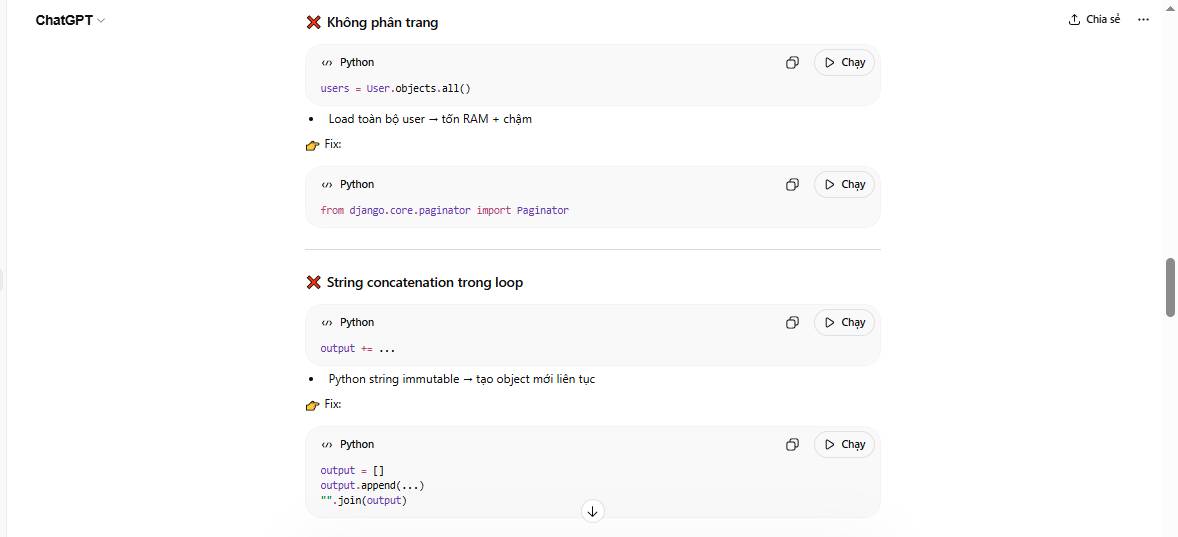Open the three-dots more options menu
1178x537 pixels.
[1143, 19]
